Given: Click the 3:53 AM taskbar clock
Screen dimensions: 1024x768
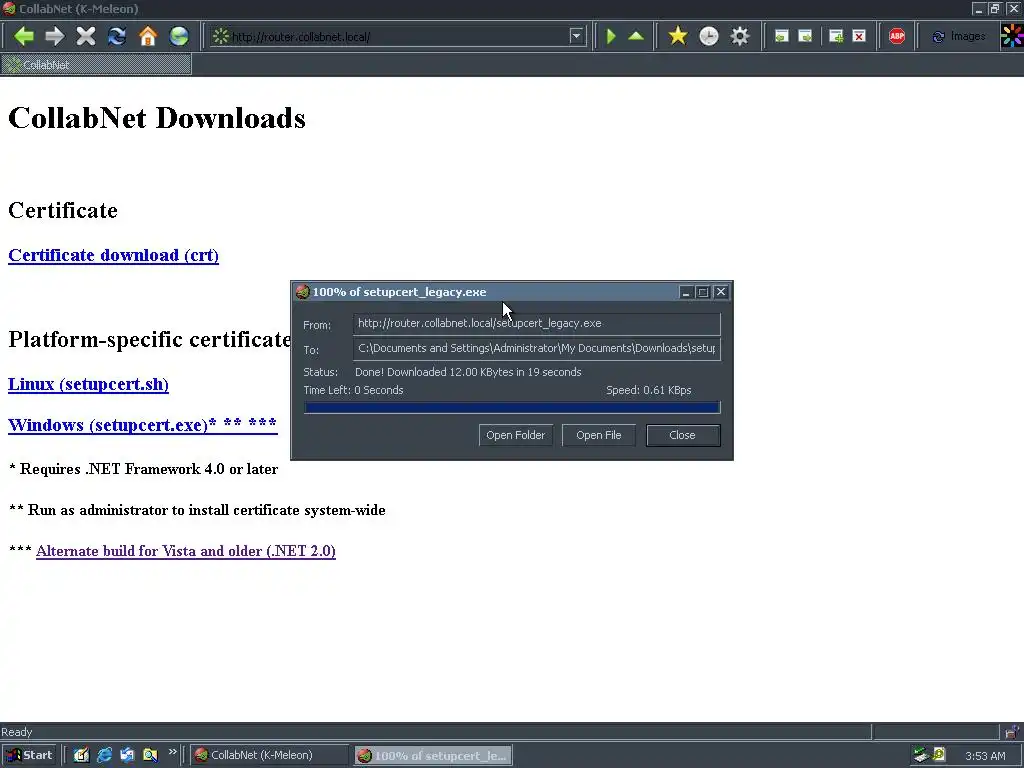Looking at the screenshot, I should 985,756.
